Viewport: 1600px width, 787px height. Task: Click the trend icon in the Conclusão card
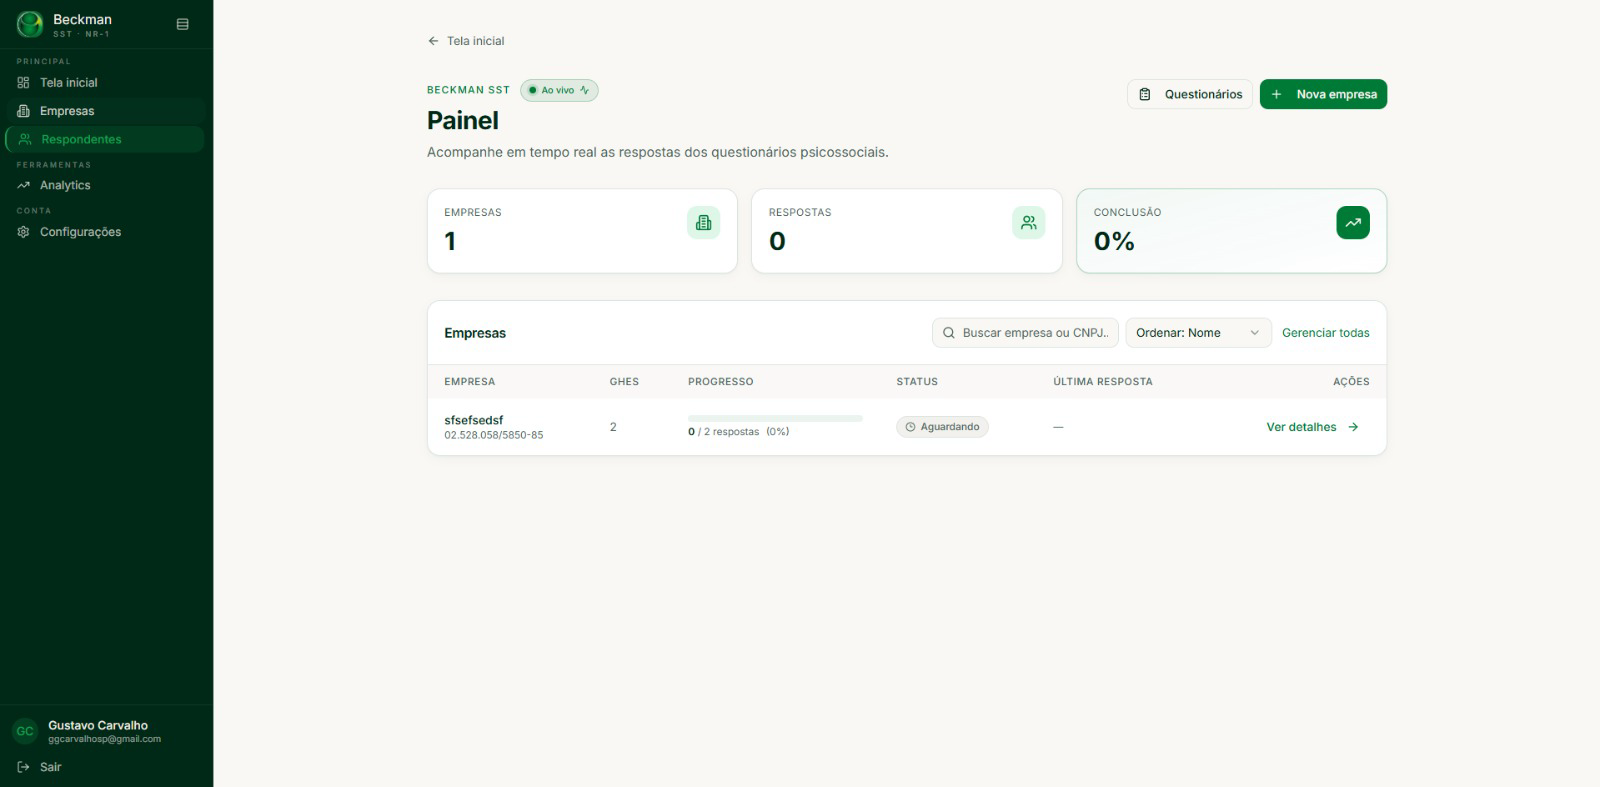tap(1353, 222)
